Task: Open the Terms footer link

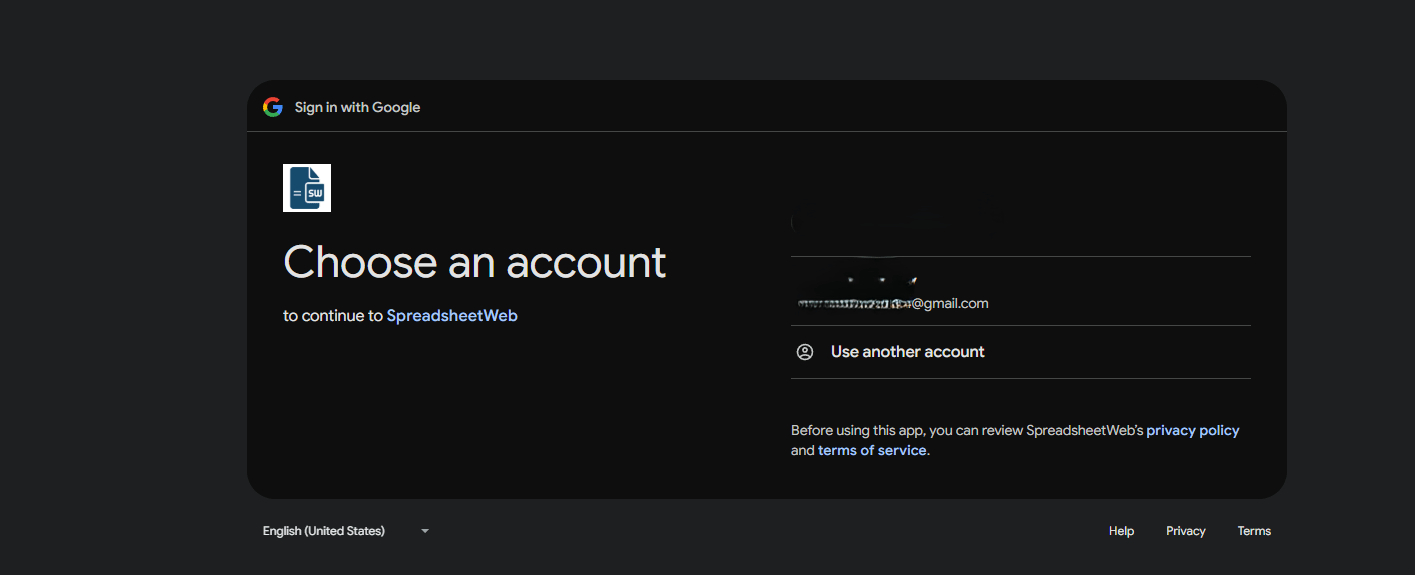Action: pos(1254,531)
